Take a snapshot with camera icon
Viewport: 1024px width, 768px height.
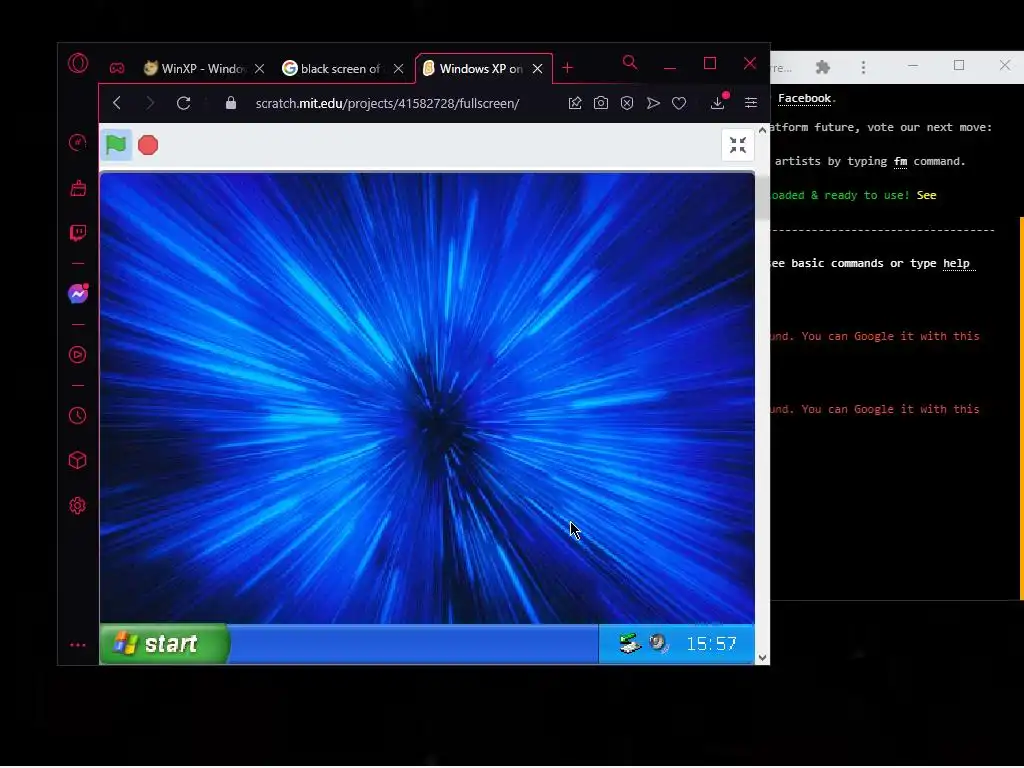pyautogui.click(x=601, y=103)
